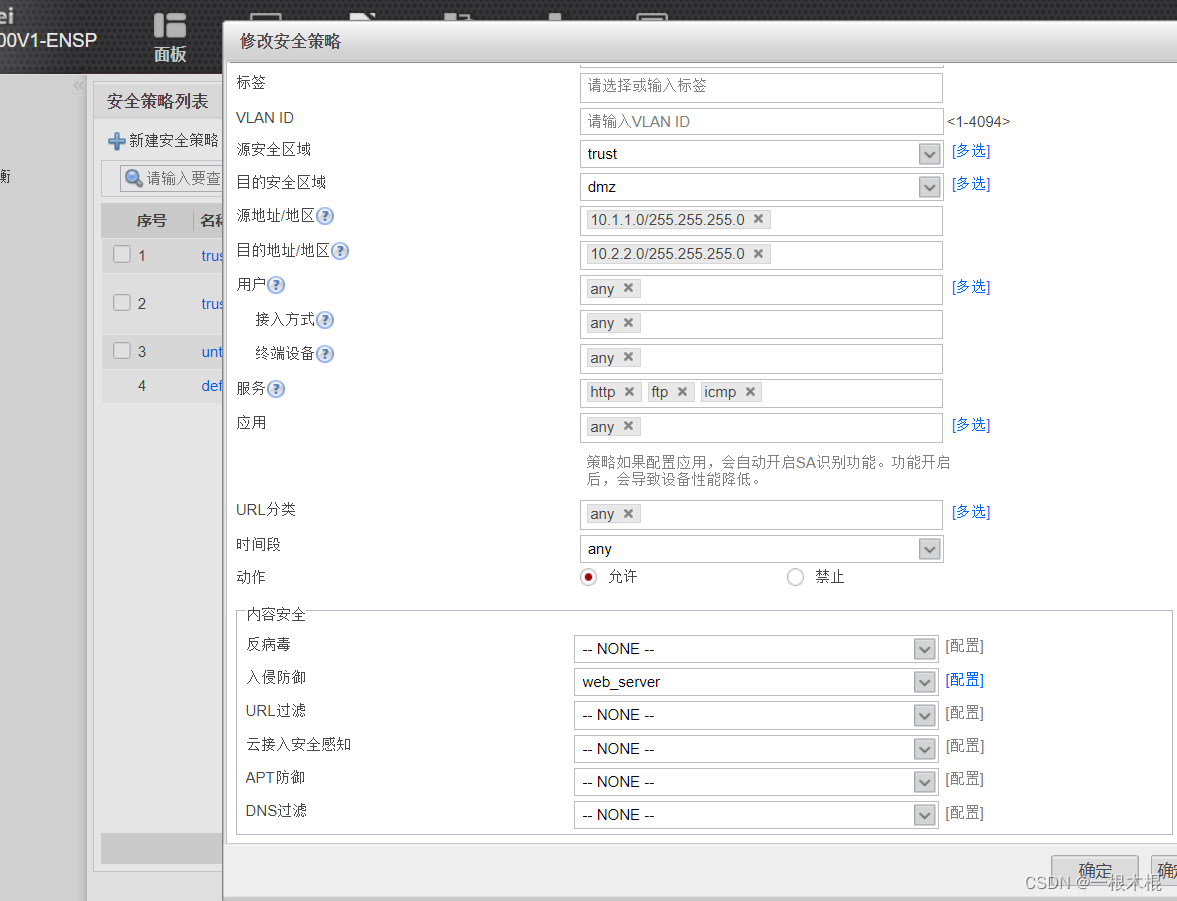Remove destination address 10.2.2.0/255.255.255.0 tag
This screenshot has height=901, width=1177.
point(758,253)
